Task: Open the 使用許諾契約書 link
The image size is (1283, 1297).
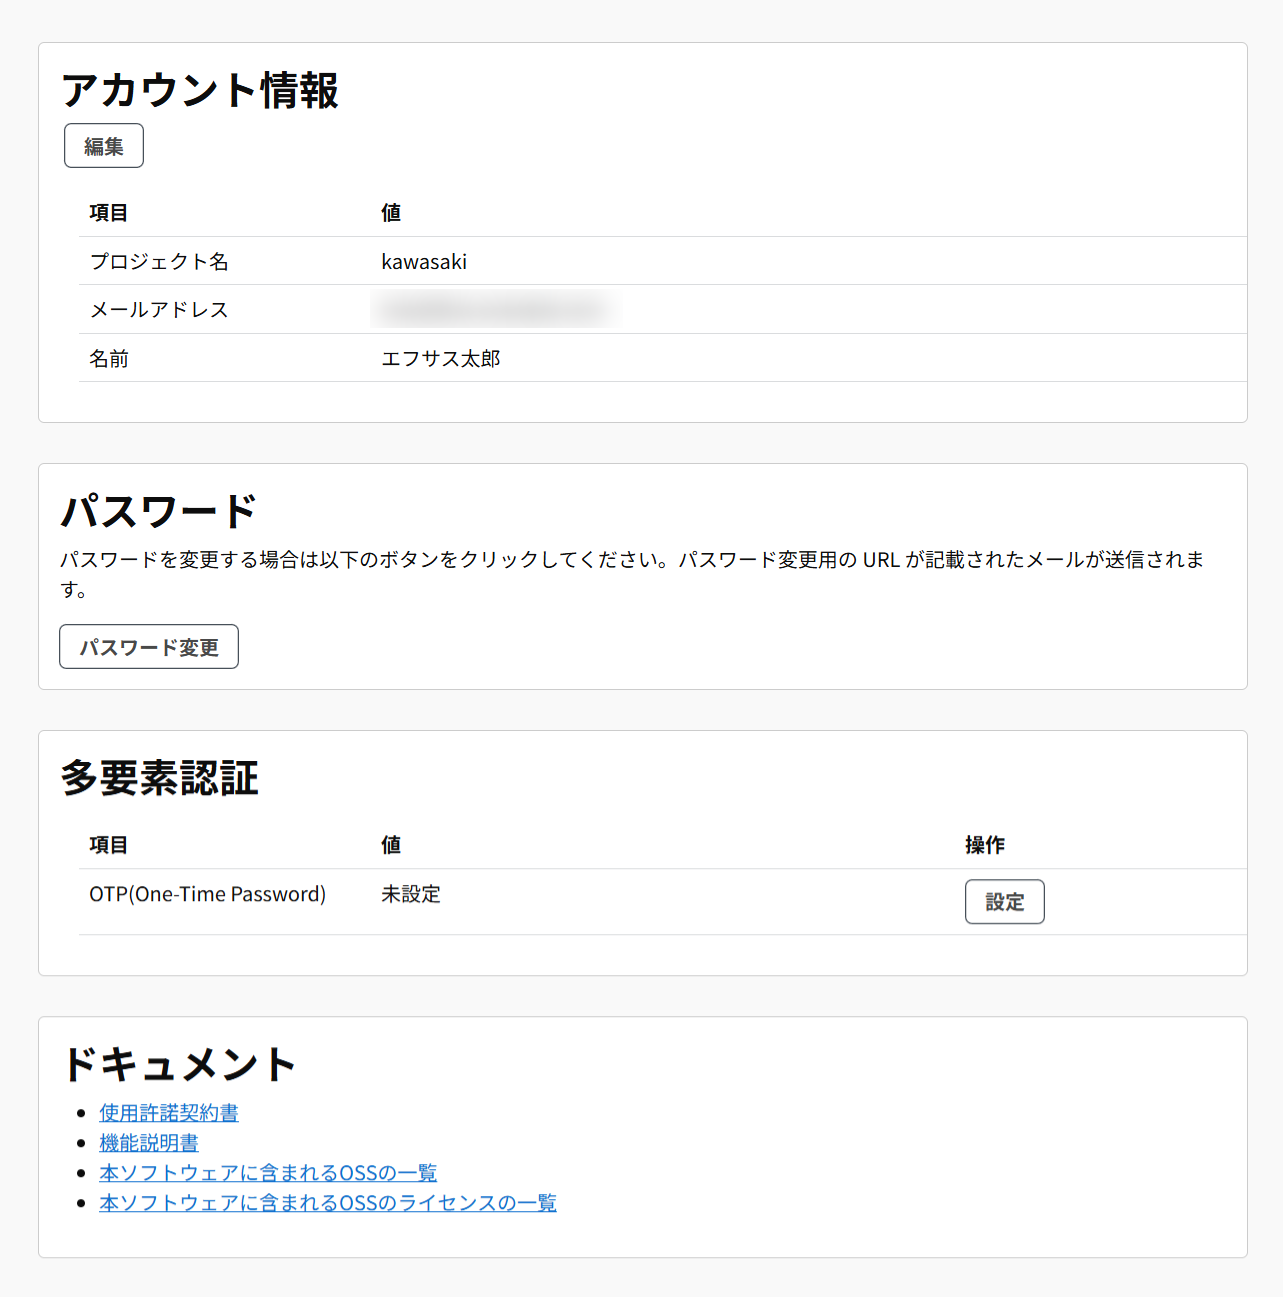Action: click(168, 1112)
